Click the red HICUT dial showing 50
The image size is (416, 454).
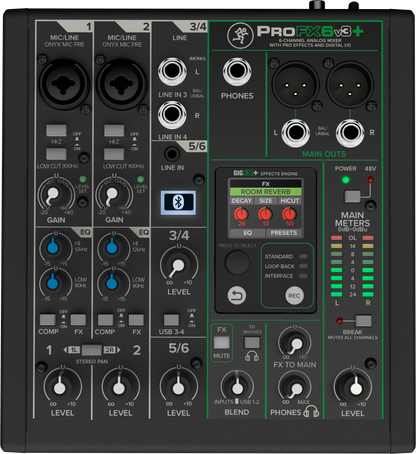(x=289, y=213)
